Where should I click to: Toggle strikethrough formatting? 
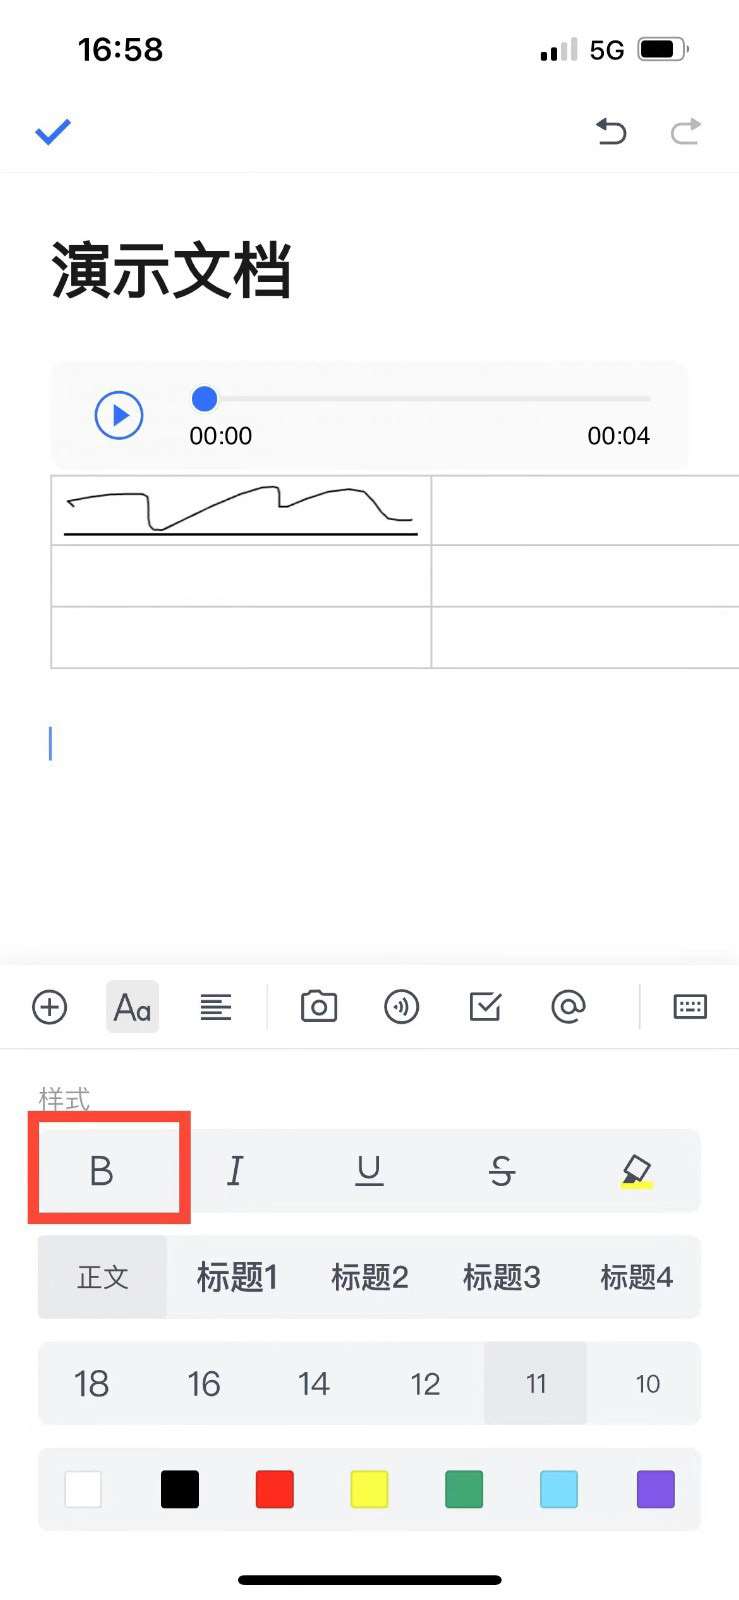(502, 1170)
